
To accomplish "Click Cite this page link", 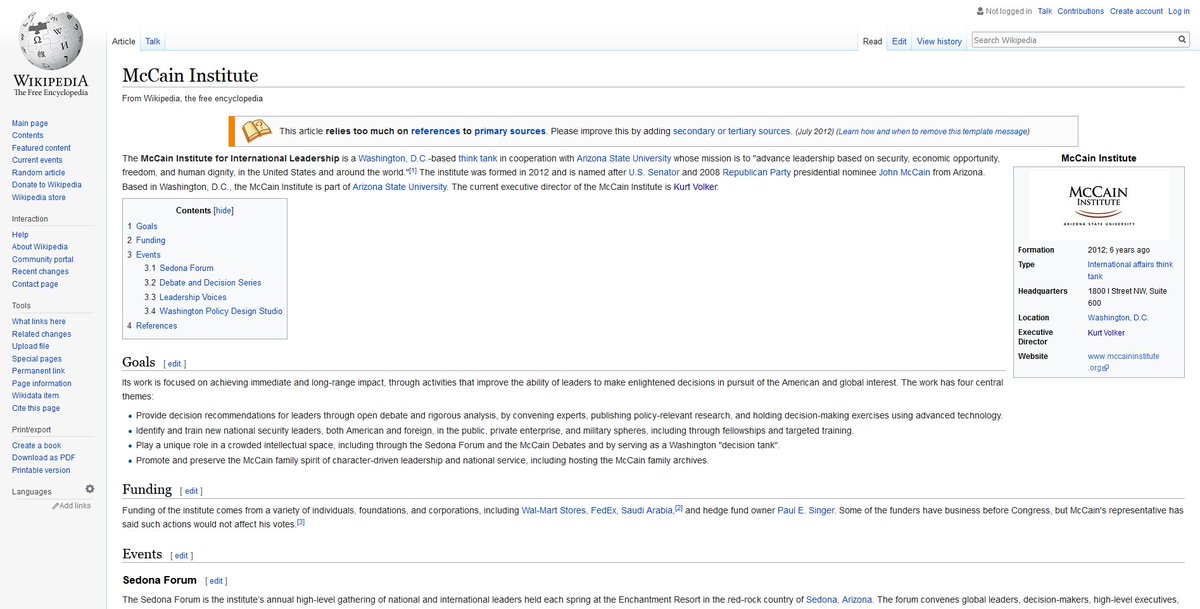I will point(36,408).
